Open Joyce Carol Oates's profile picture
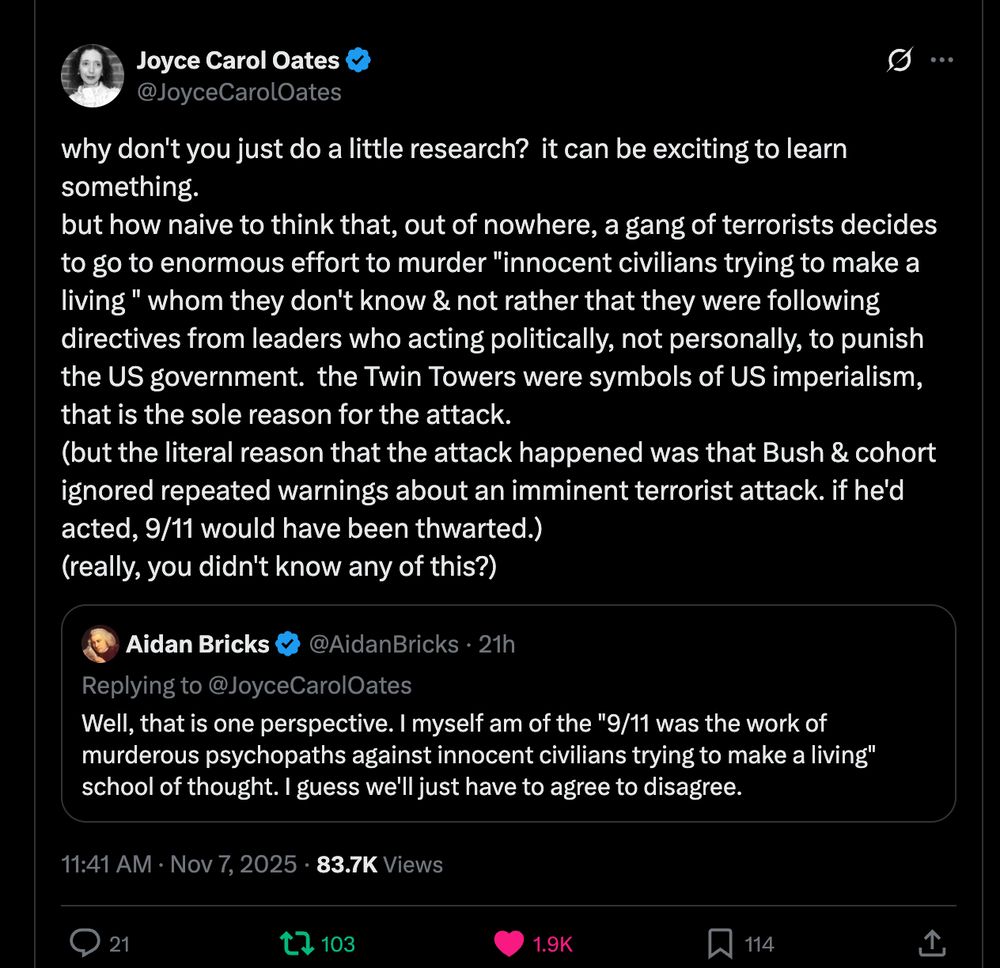The width and height of the screenshot is (1000, 968). pos(92,77)
